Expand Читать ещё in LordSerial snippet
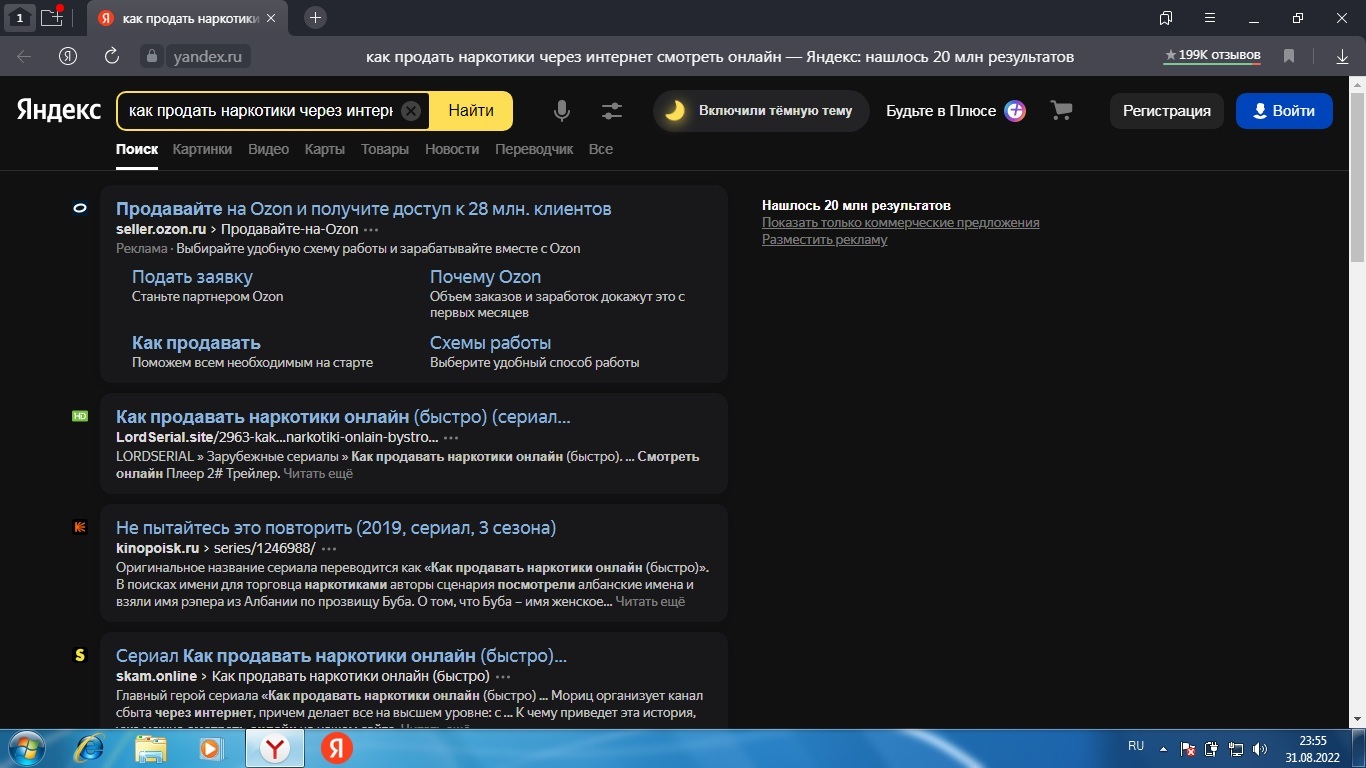This screenshot has height=768, width=1366. pyautogui.click(x=318, y=473)
